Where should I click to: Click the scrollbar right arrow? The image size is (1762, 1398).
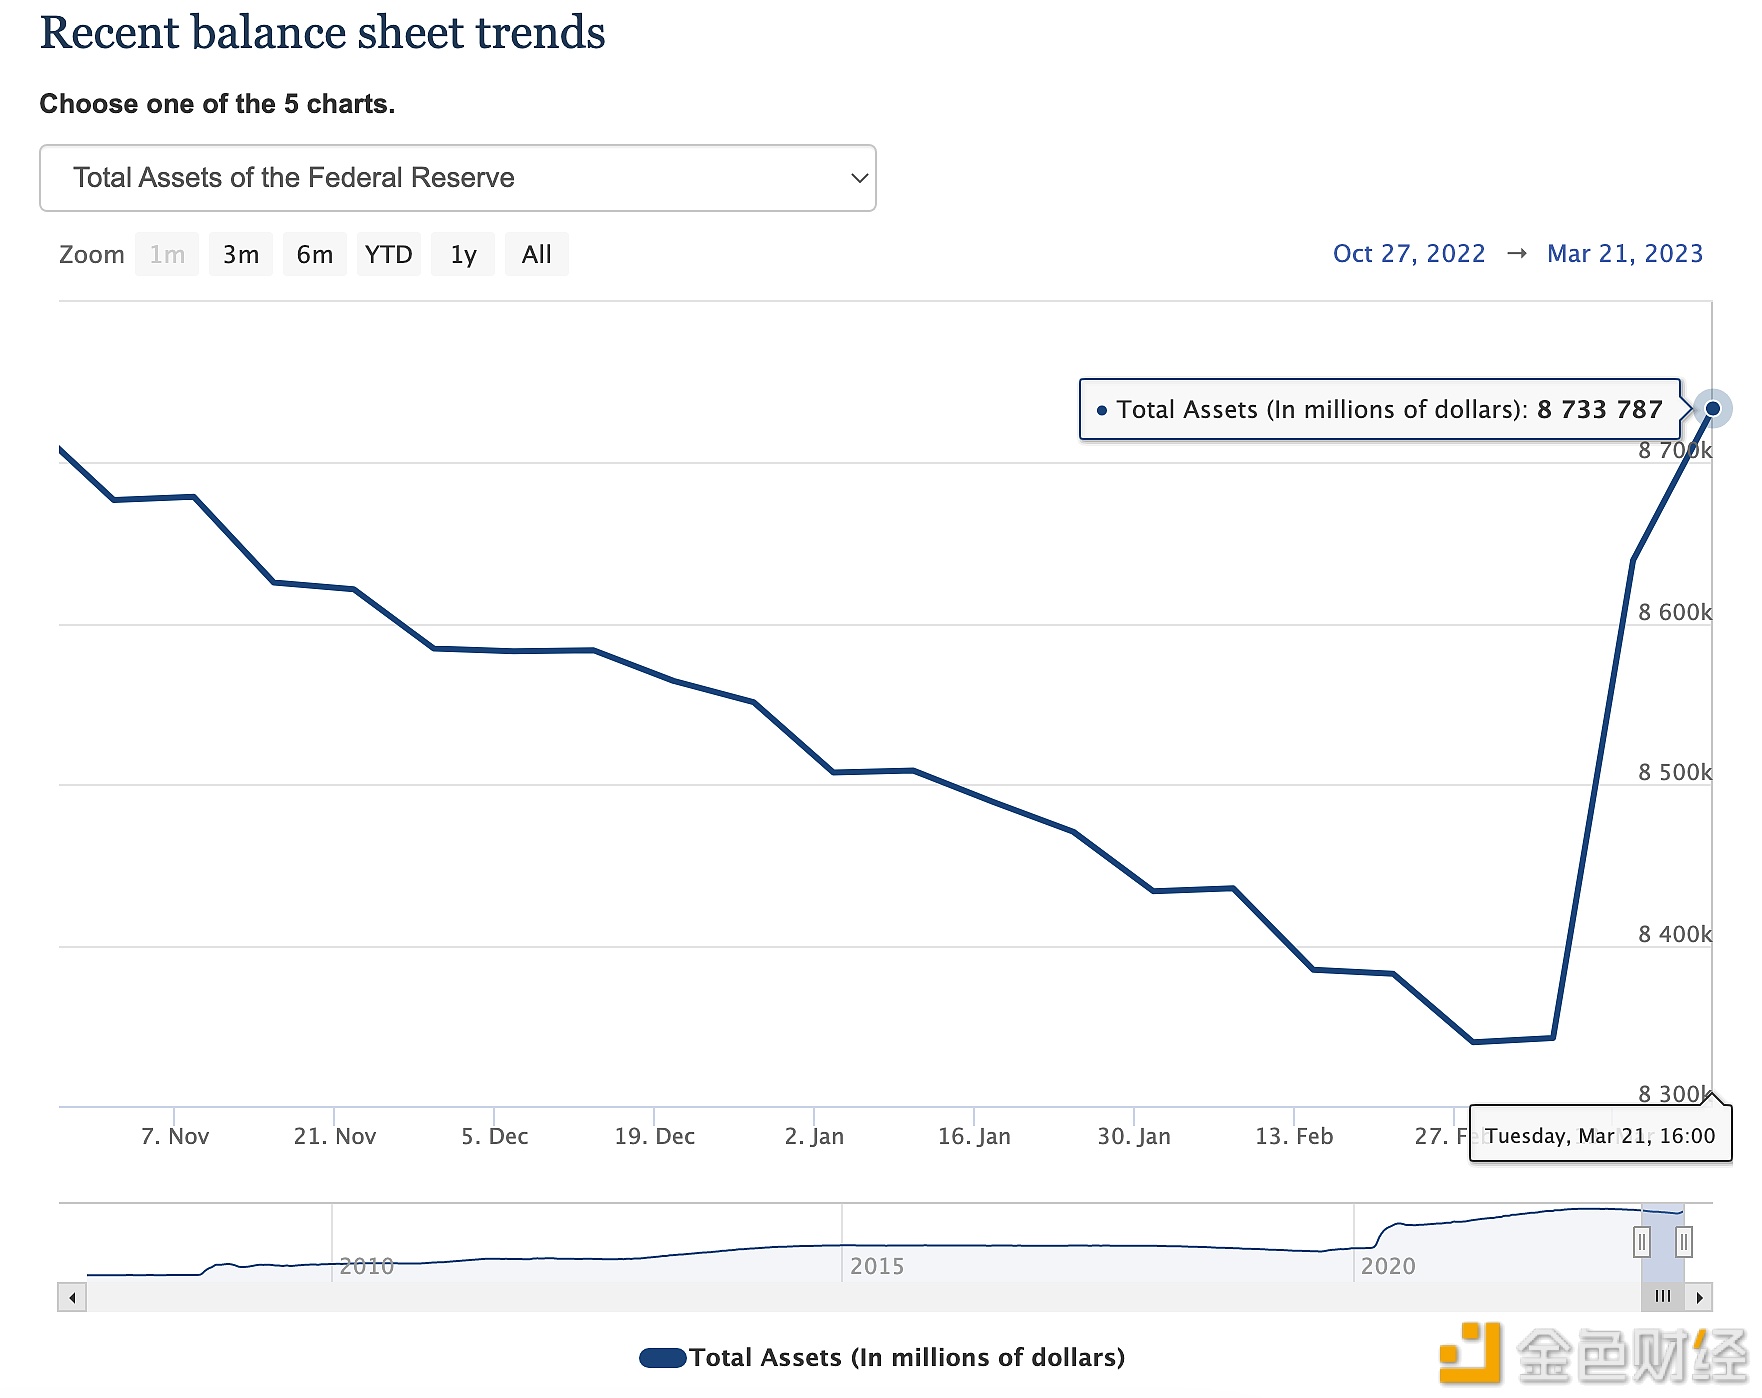pyautogui.click(x=1699, y=1297)
